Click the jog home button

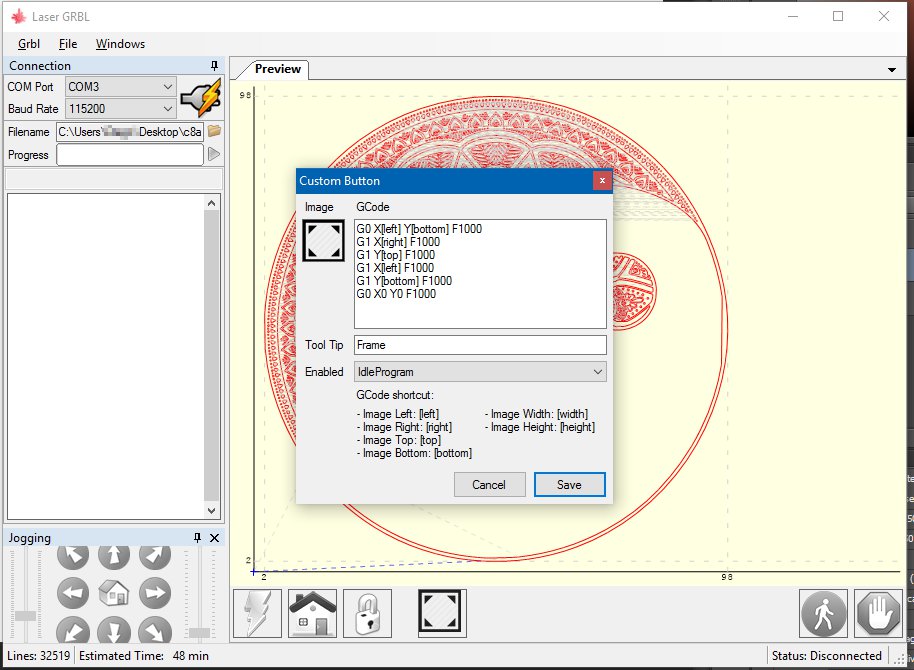114,593
